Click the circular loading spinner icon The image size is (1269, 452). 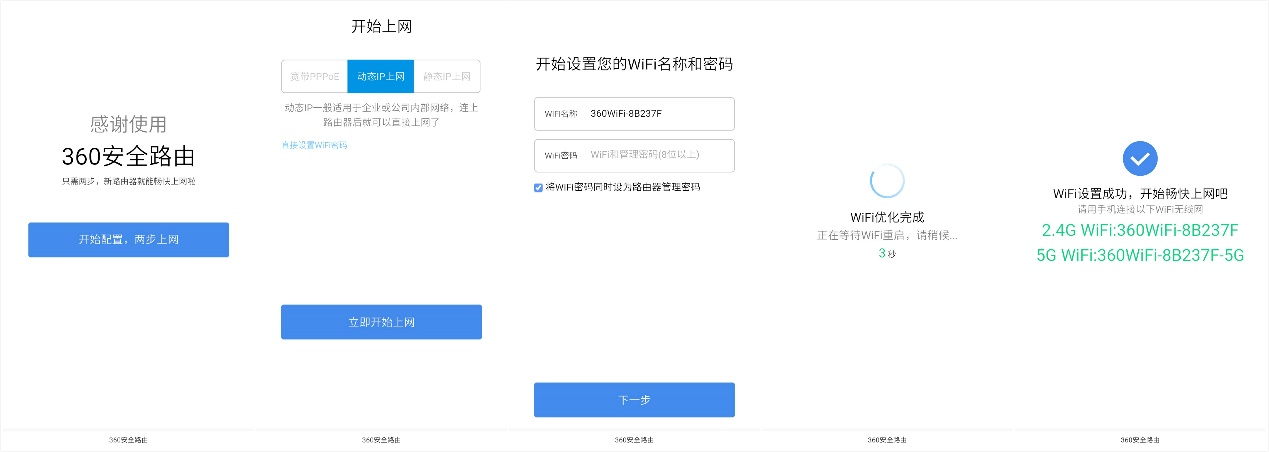(887, 181)
